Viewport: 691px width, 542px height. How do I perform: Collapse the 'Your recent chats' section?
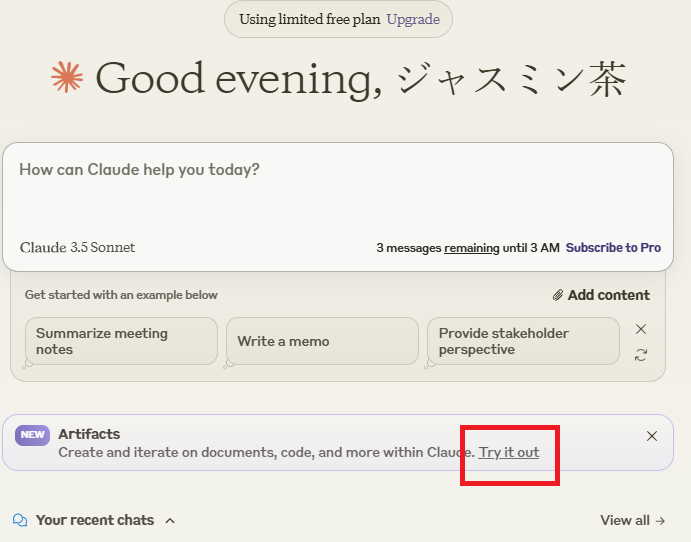170,521
